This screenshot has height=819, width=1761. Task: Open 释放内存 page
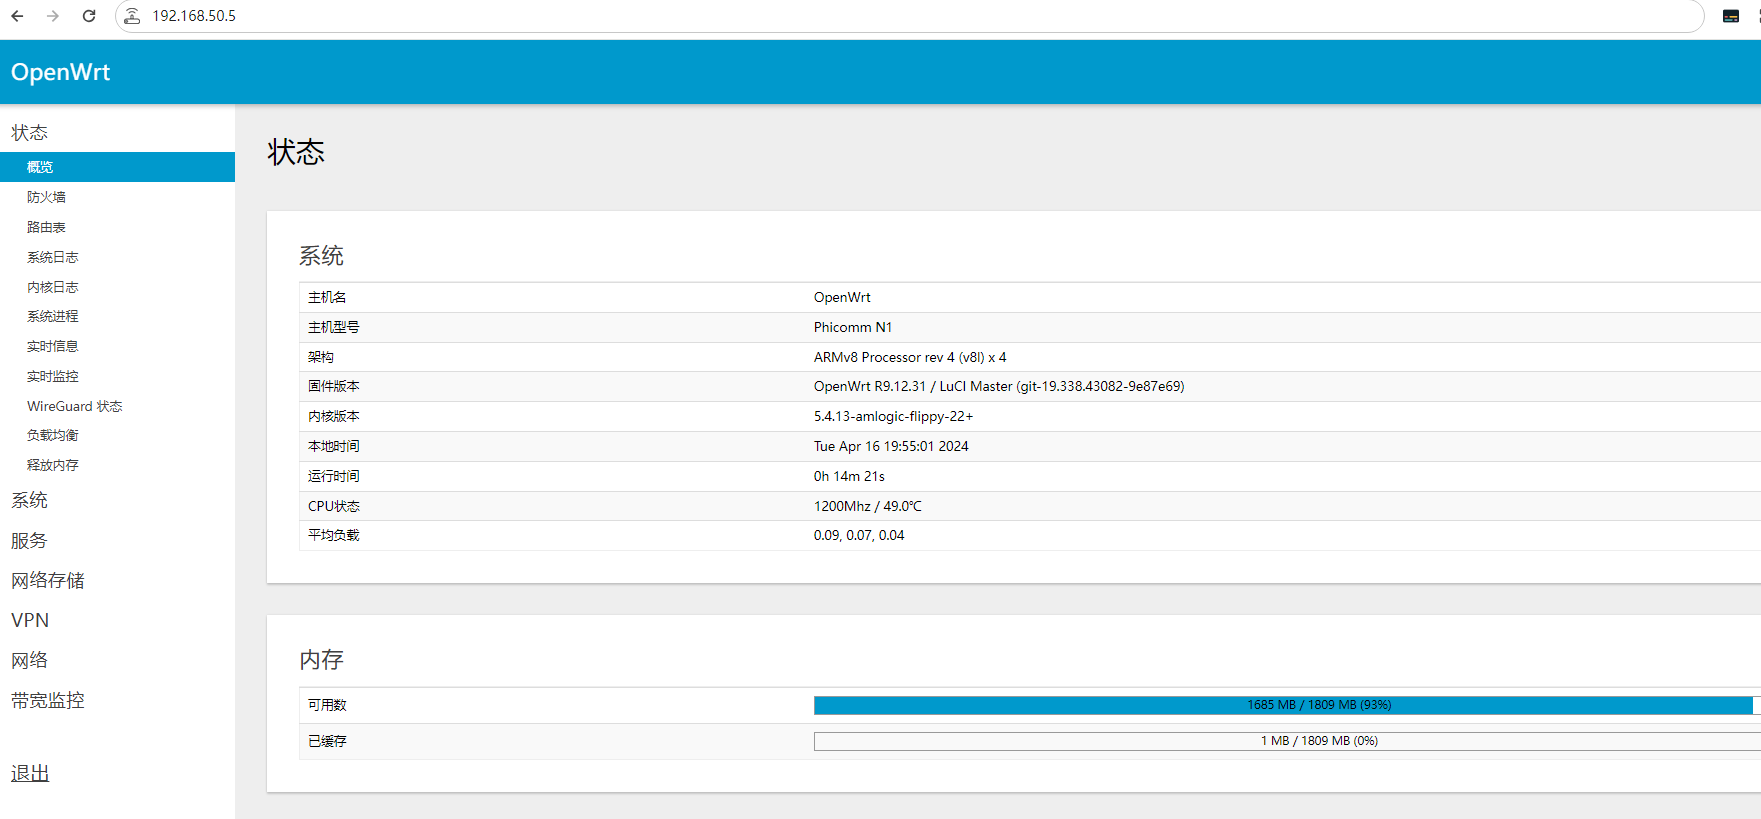click(x=52, y=465)
